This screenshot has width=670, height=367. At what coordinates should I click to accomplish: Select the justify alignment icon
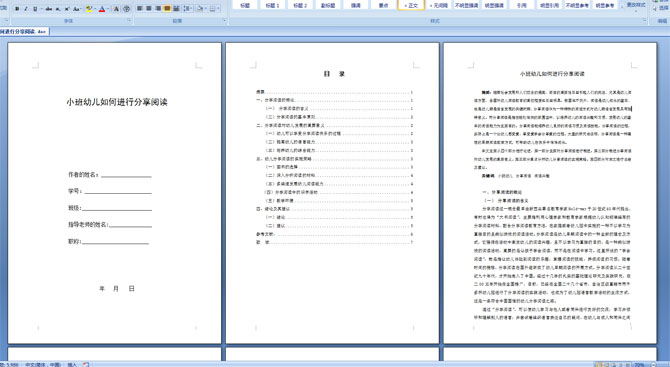tap(167, 9)
